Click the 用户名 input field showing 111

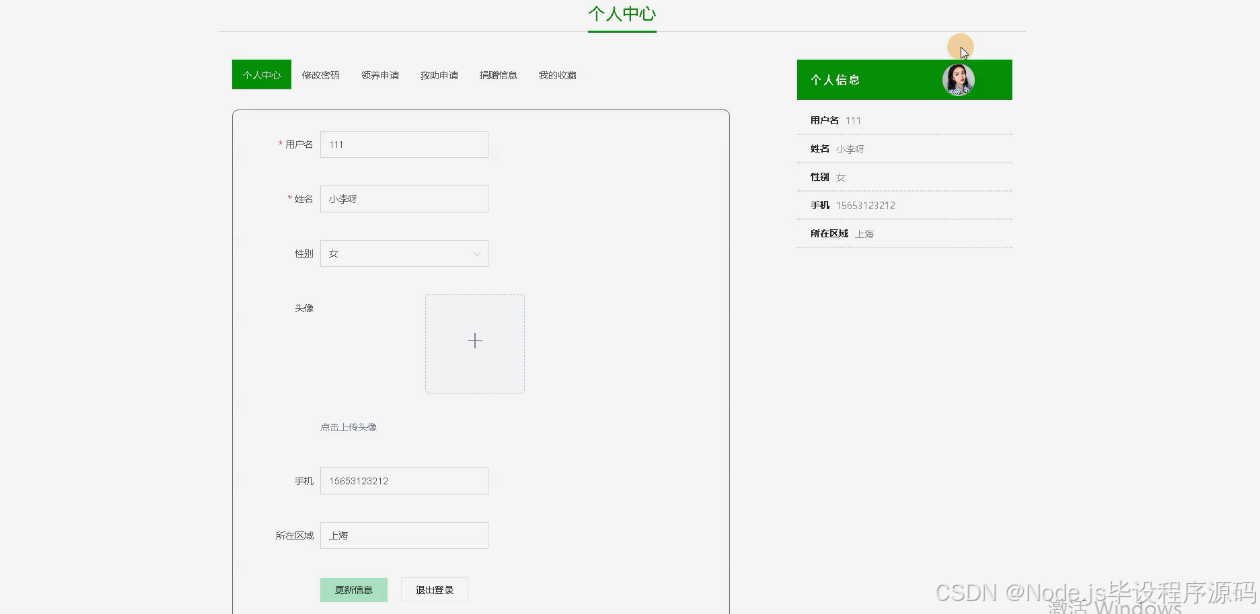tap(404, 144)
